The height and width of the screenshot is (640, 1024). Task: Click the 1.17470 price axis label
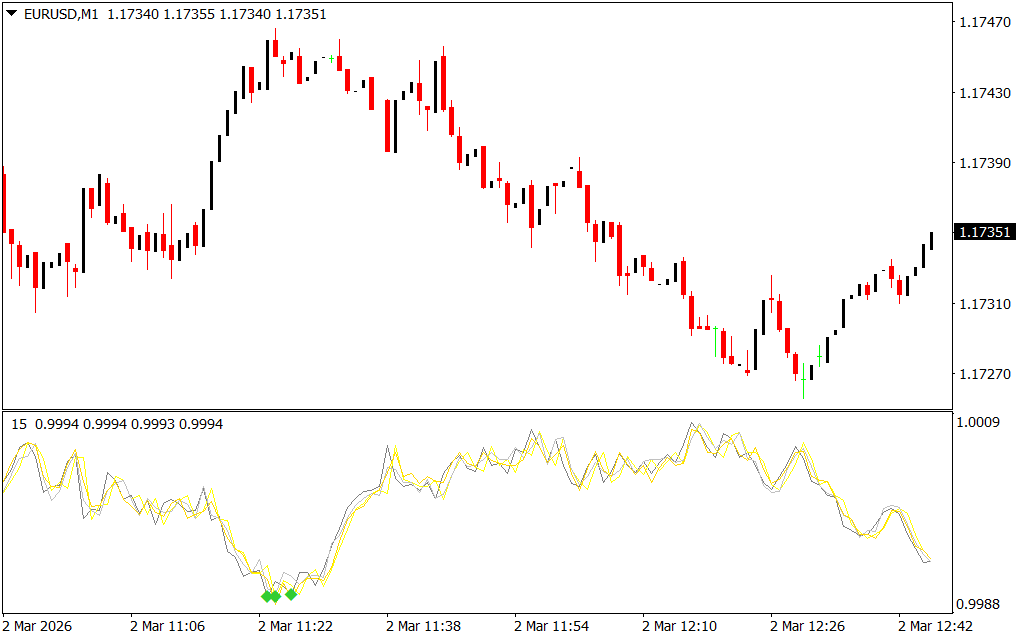click(x=986, y=22)
